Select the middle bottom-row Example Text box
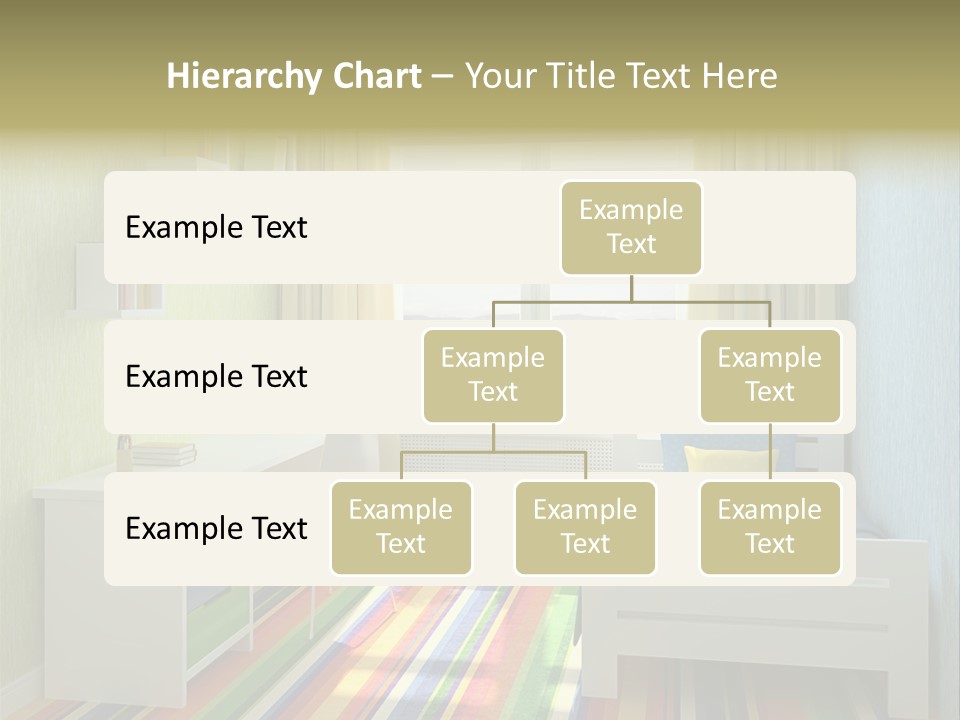The image size is (960, 720). point(585,528)
